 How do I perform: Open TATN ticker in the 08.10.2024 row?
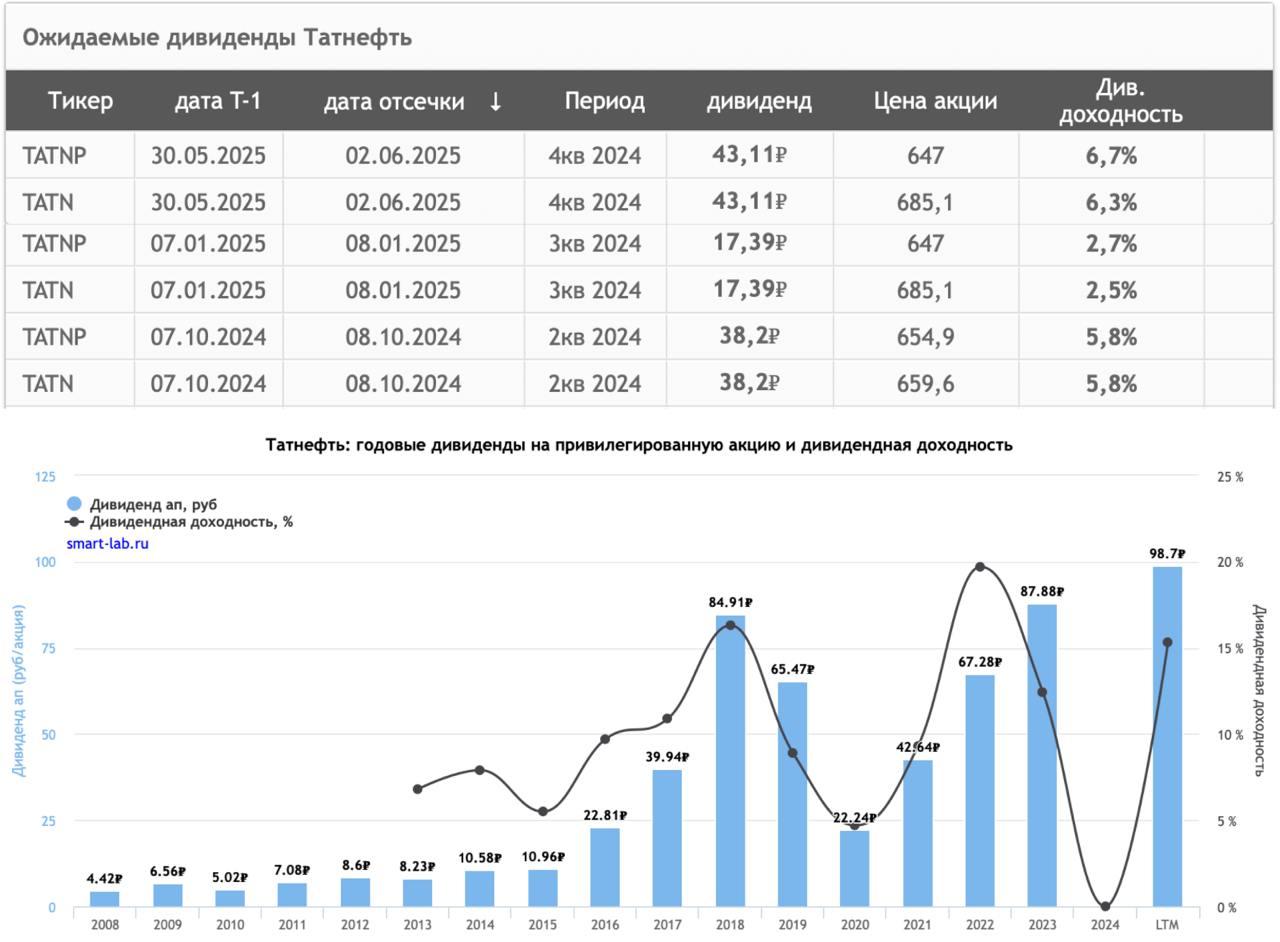[x=48, y=384]
